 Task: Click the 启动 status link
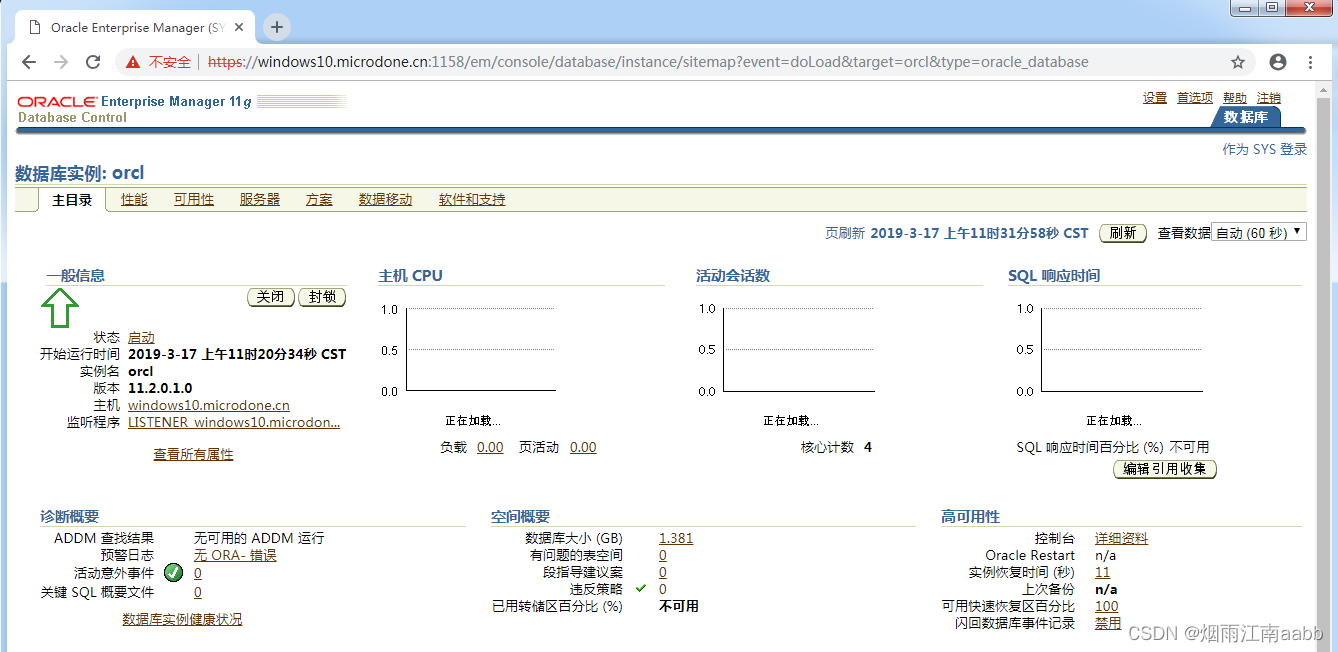[141, 338]
